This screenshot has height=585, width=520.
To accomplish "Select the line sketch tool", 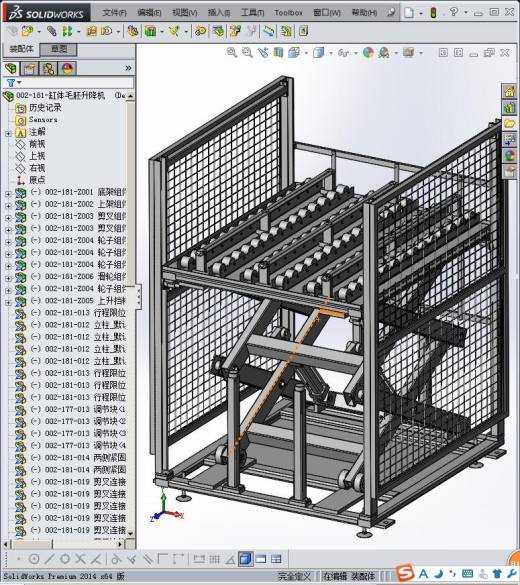I will [49, 559].
